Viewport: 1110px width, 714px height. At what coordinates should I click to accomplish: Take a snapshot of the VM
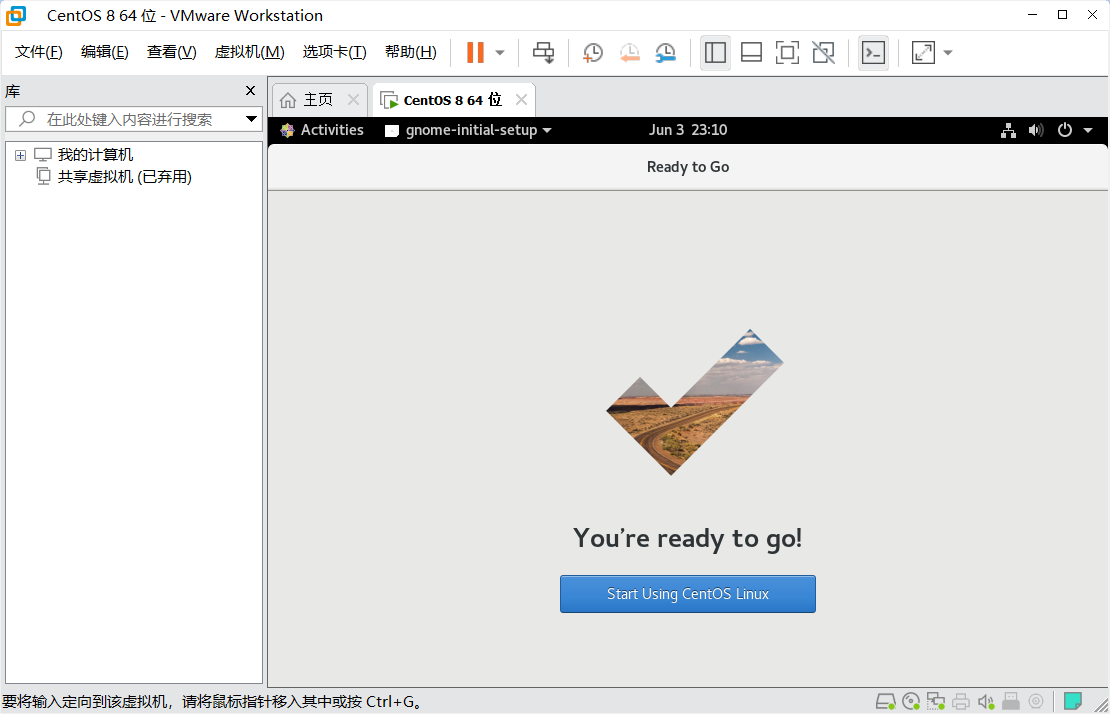click(593, 52)
